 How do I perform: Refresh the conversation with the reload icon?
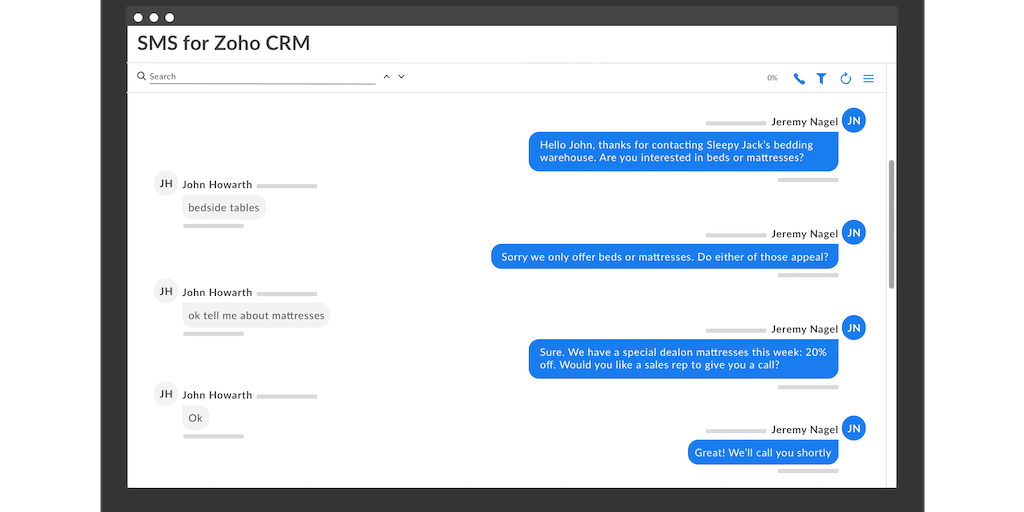click(x=845, y=78)
